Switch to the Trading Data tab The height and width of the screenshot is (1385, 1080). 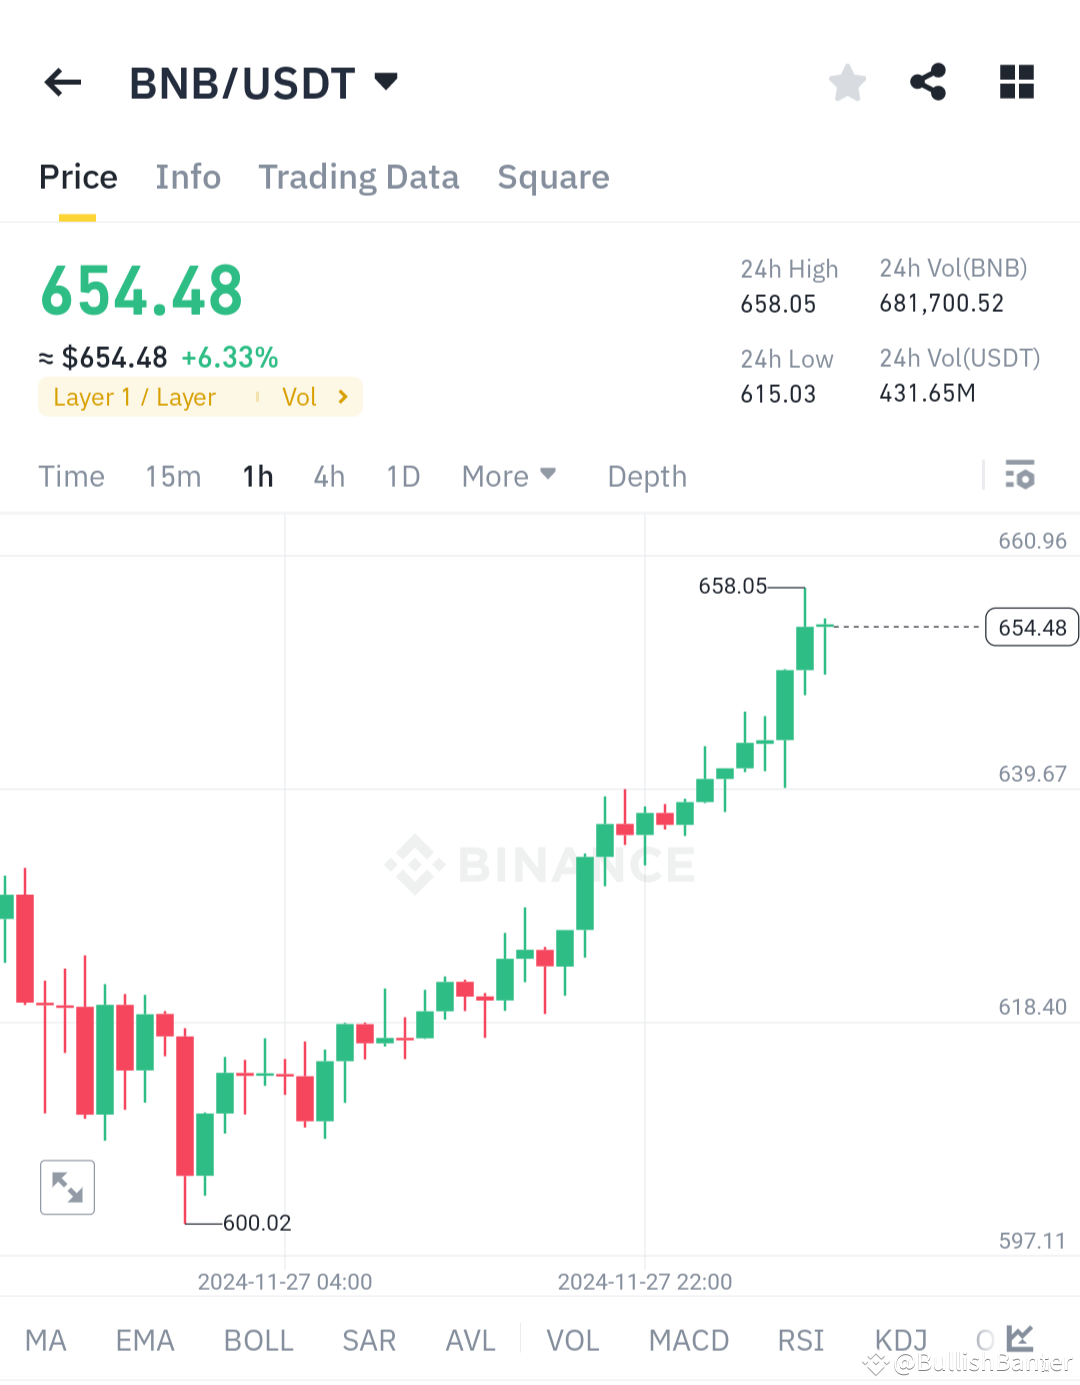[358, 177]
